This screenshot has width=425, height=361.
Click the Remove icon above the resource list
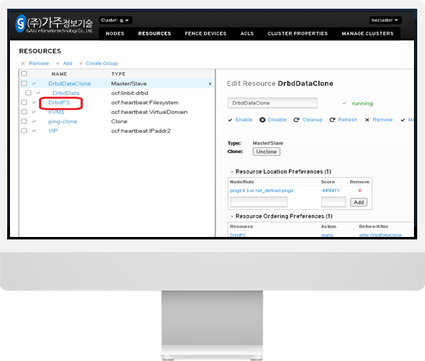coord(23,63)
